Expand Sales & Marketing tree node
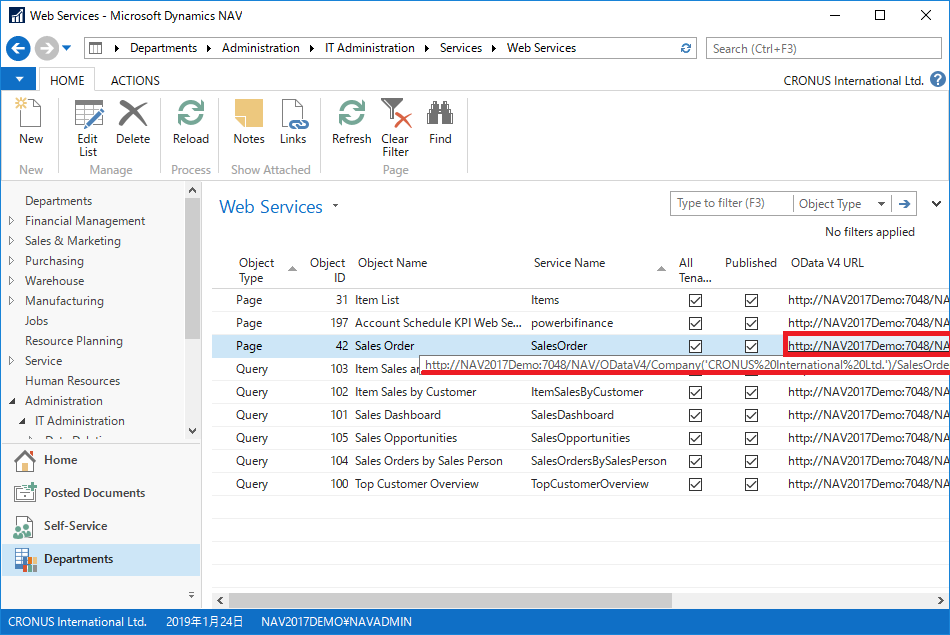This screenshot has height=635, width=950. (x=11, y=241)
